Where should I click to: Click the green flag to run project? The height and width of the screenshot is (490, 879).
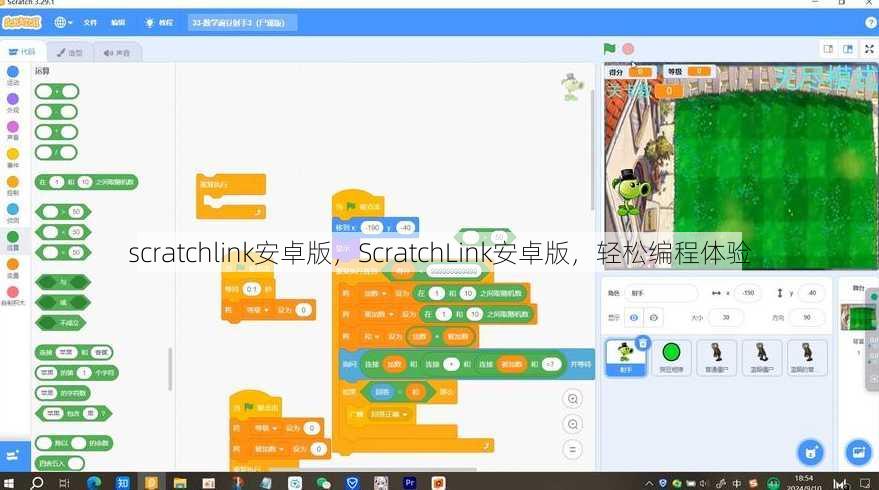tap(609, 49)
